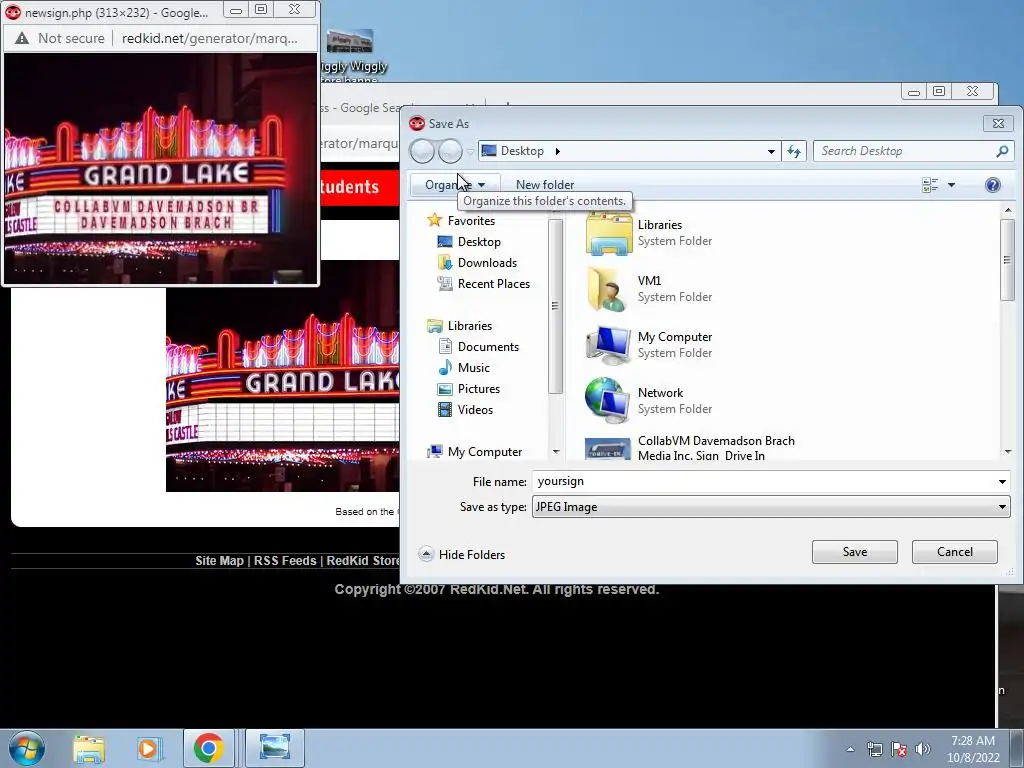Click the redkid.net URL in popup window
Screen dimensions: 1024x768
point(209,39)
